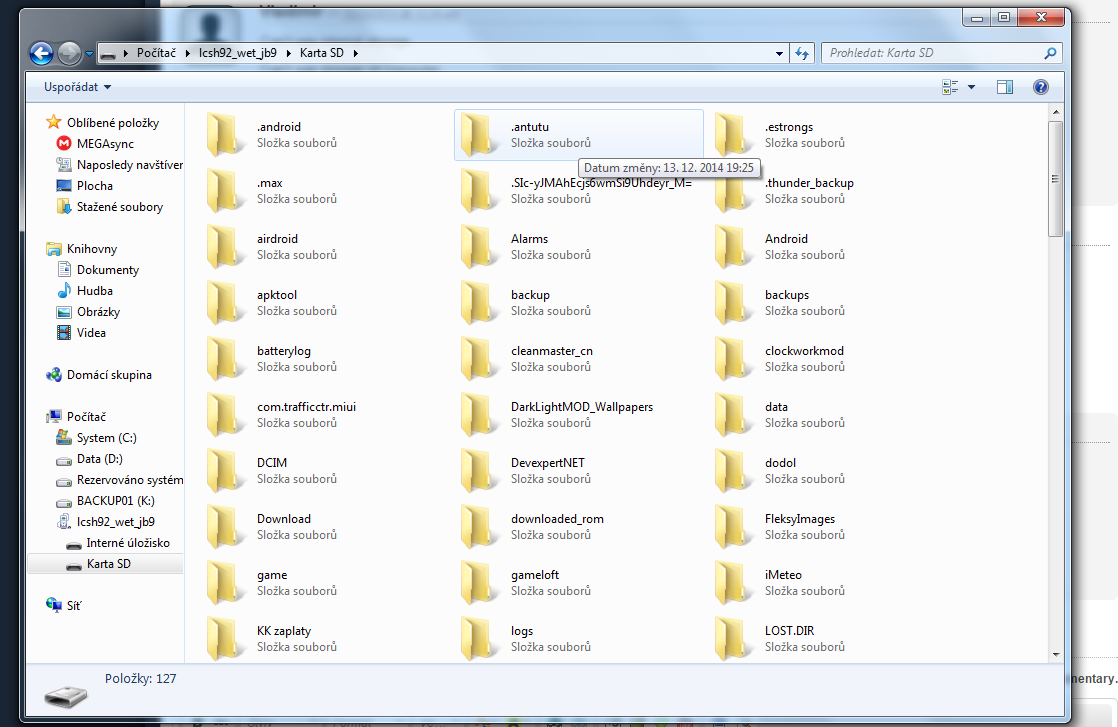The width and height of the screenshot is (1118, 727).
Task: Open the Uspořádat menu
Action: click(x=77, y=87)
